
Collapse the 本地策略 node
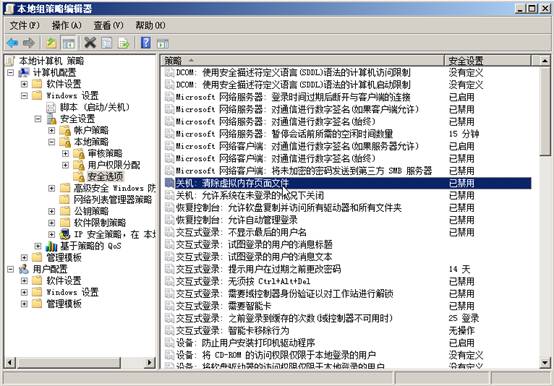52,142
